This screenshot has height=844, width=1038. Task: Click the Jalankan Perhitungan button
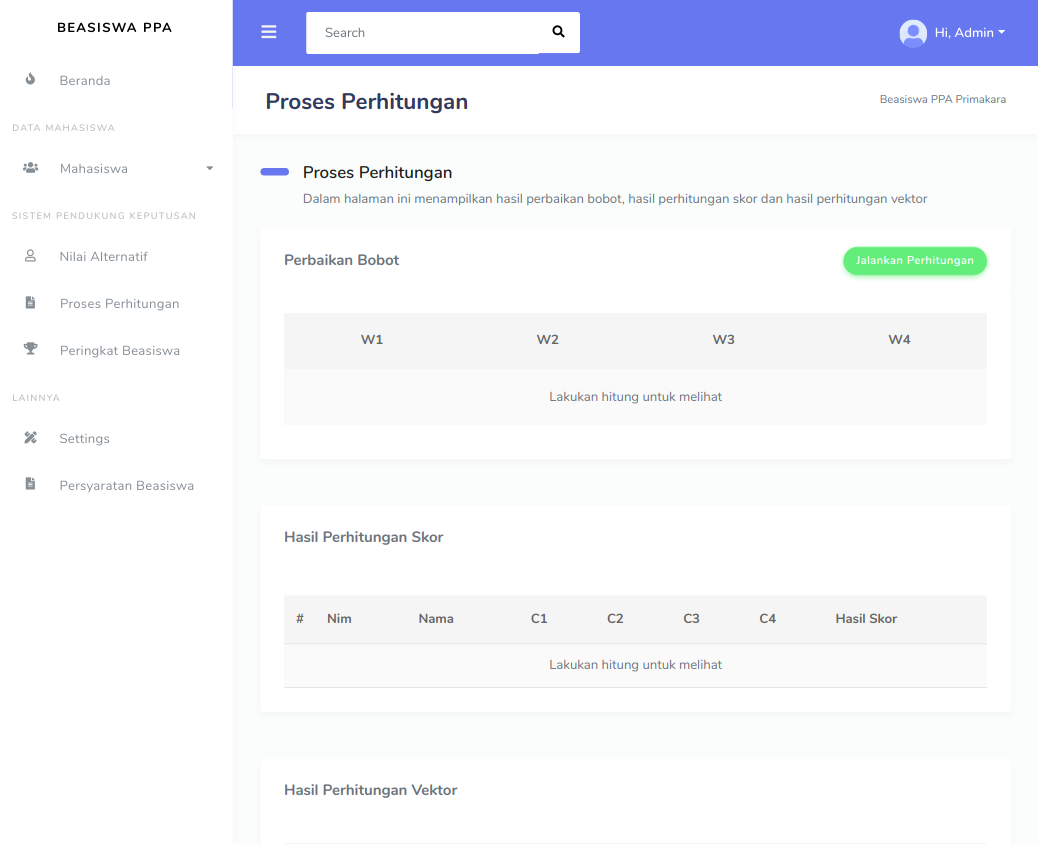pos(914,261)
